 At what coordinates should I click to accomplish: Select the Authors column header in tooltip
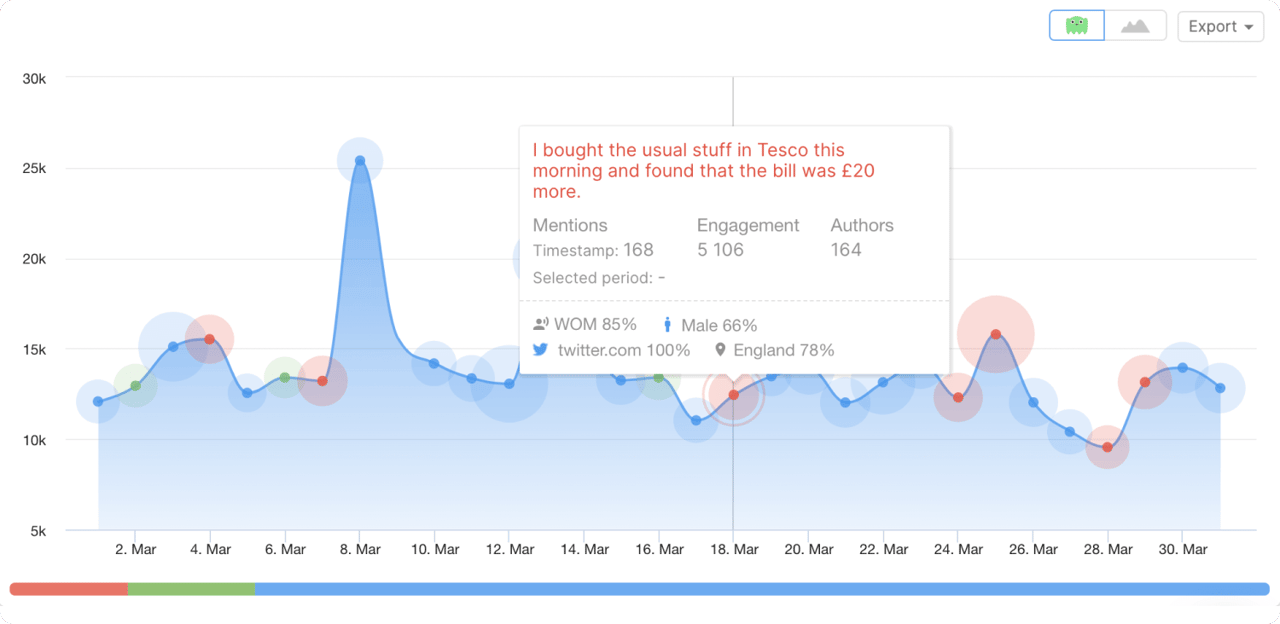click(862, 225)
